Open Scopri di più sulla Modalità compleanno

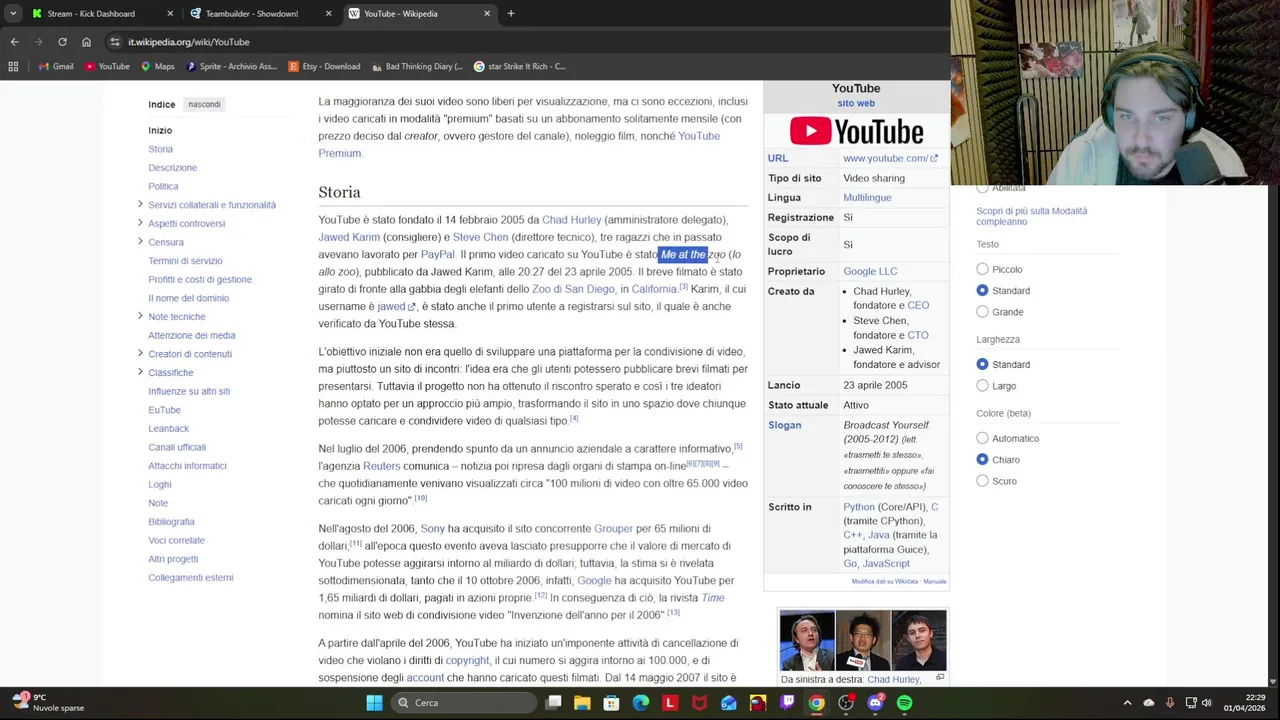click(1031, 216)
